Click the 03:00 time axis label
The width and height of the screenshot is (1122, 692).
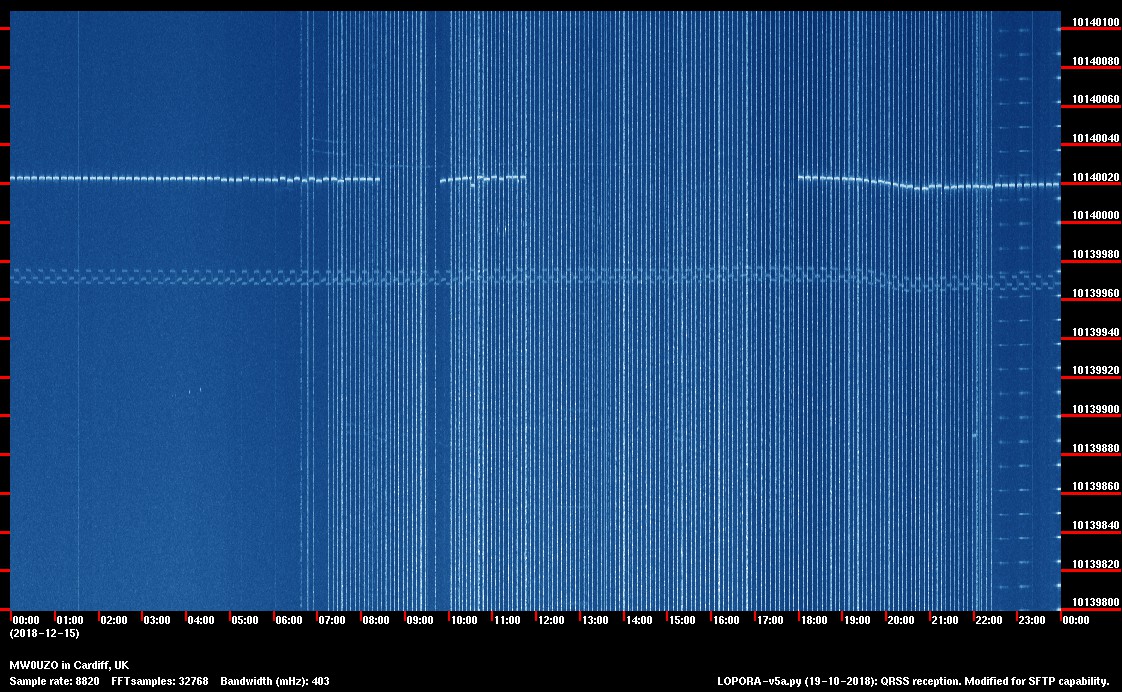click(157, 620)
